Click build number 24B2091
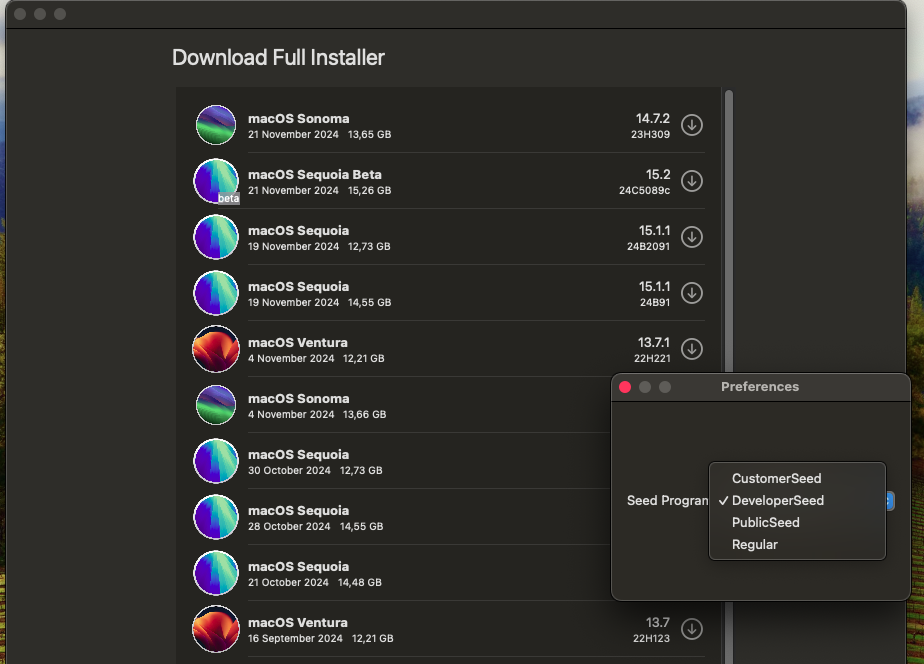The height and width of the screenshot is (664, 924). [648, 246]
